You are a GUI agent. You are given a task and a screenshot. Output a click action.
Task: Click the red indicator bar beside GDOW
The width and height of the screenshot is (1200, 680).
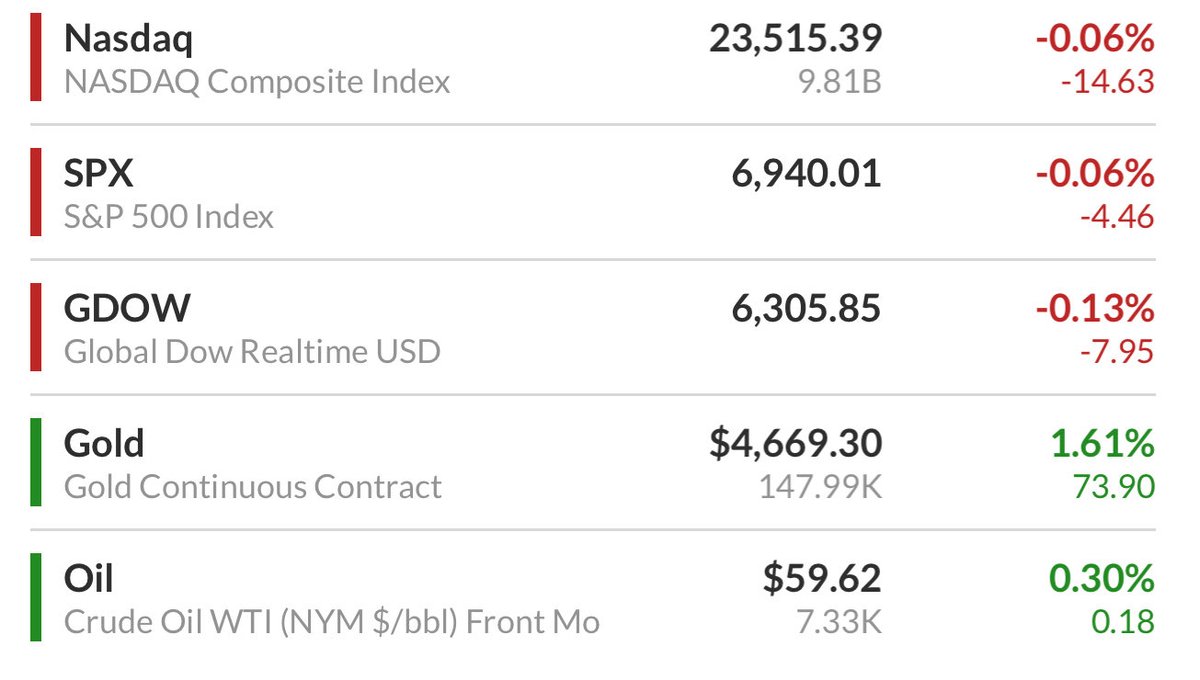click(x=36, y=327)
